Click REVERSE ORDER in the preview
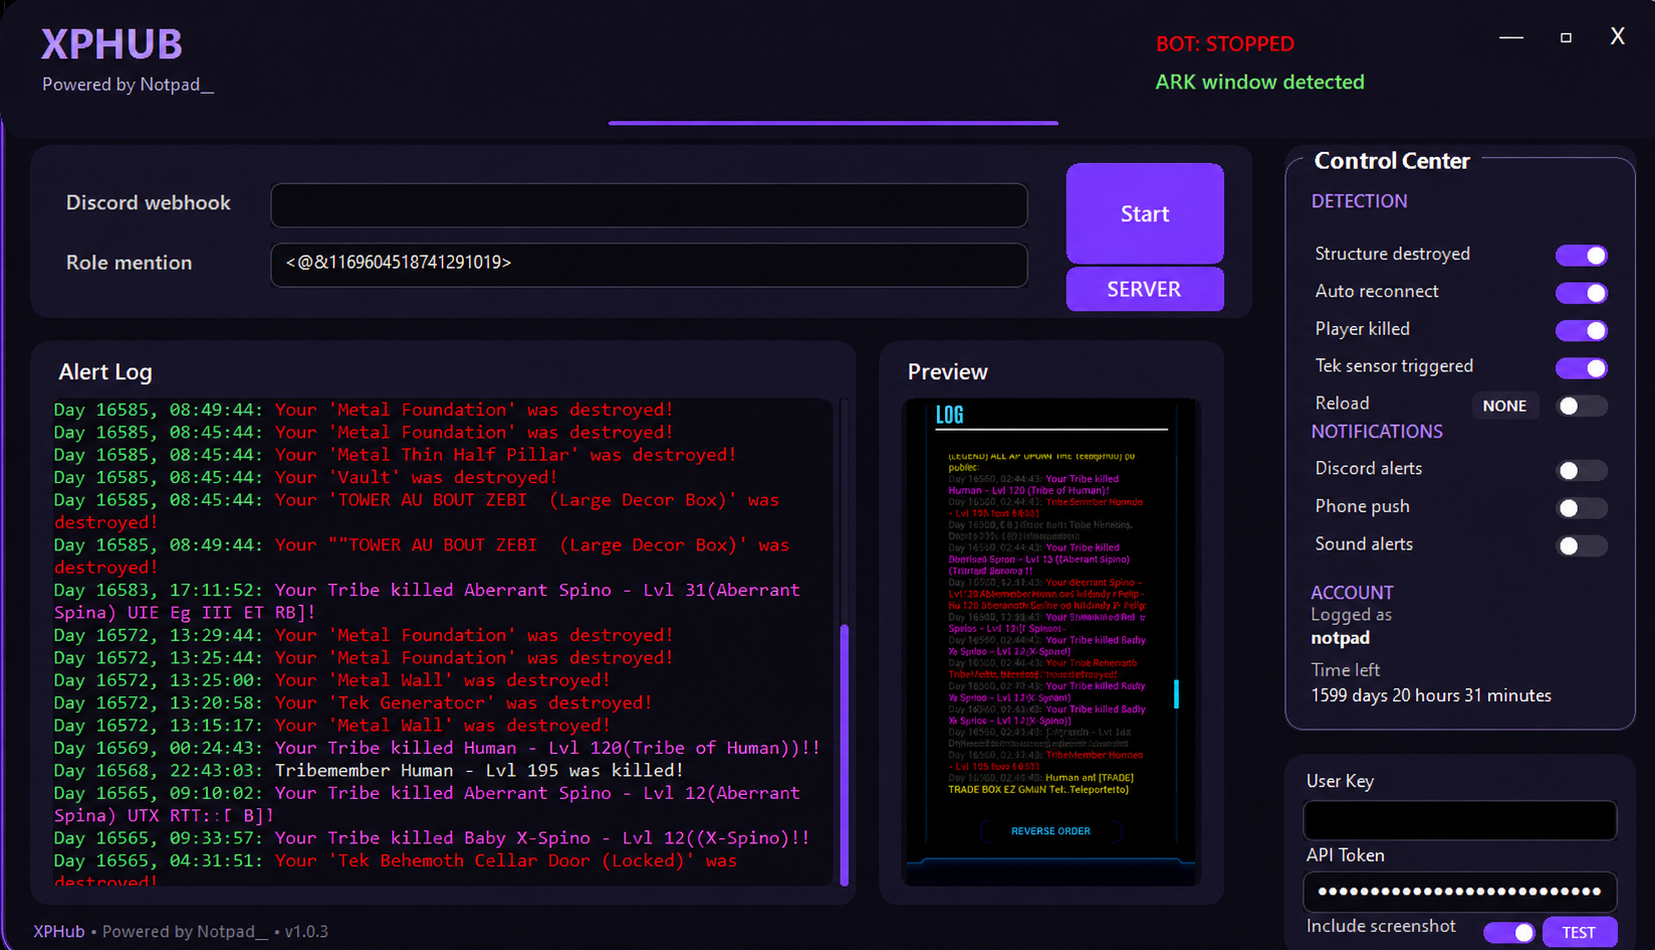Viewport: 1655px width, 950px height. tap(1051, 831)
